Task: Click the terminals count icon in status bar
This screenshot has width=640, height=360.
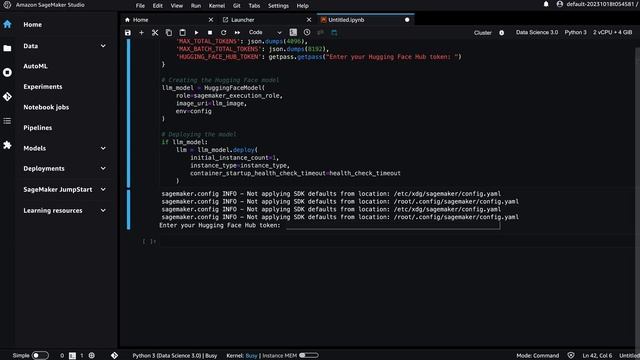Action: click(72, 356)
